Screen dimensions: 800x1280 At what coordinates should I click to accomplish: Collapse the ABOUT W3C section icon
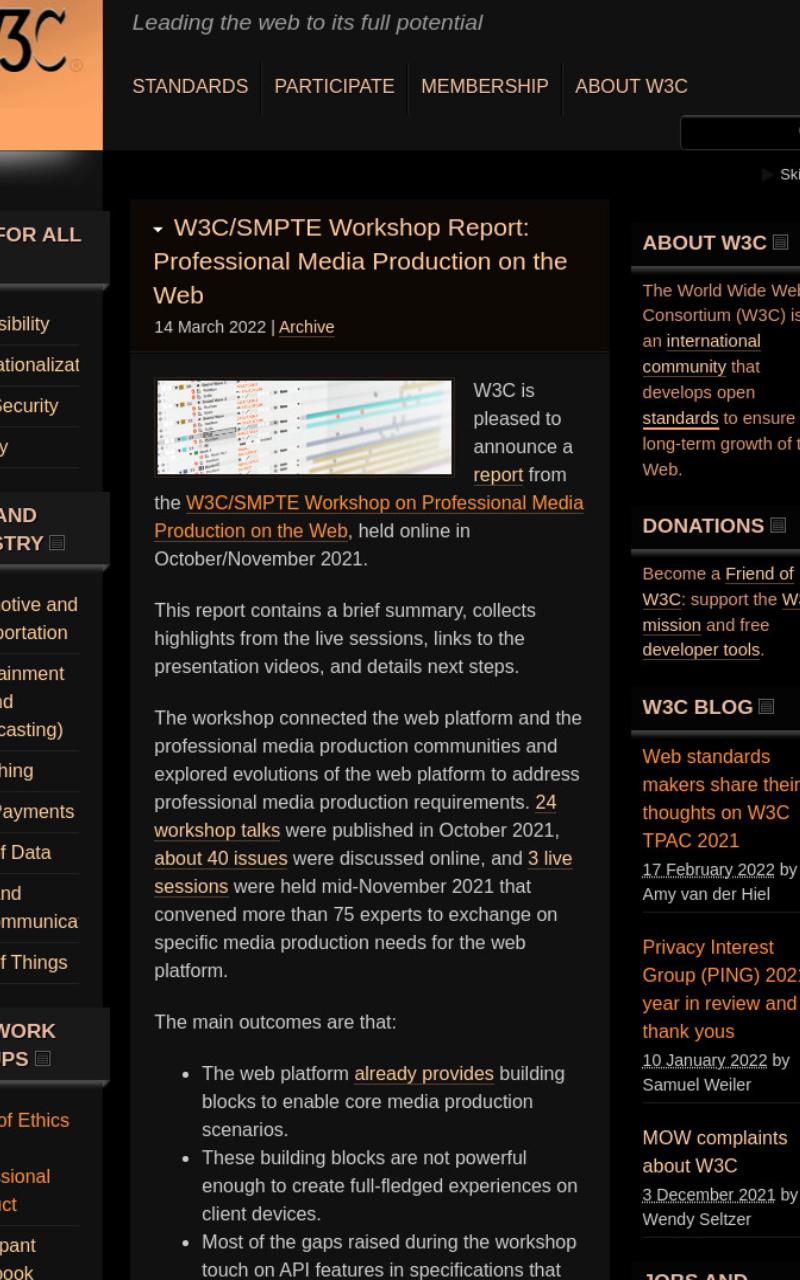coord(781,242)
